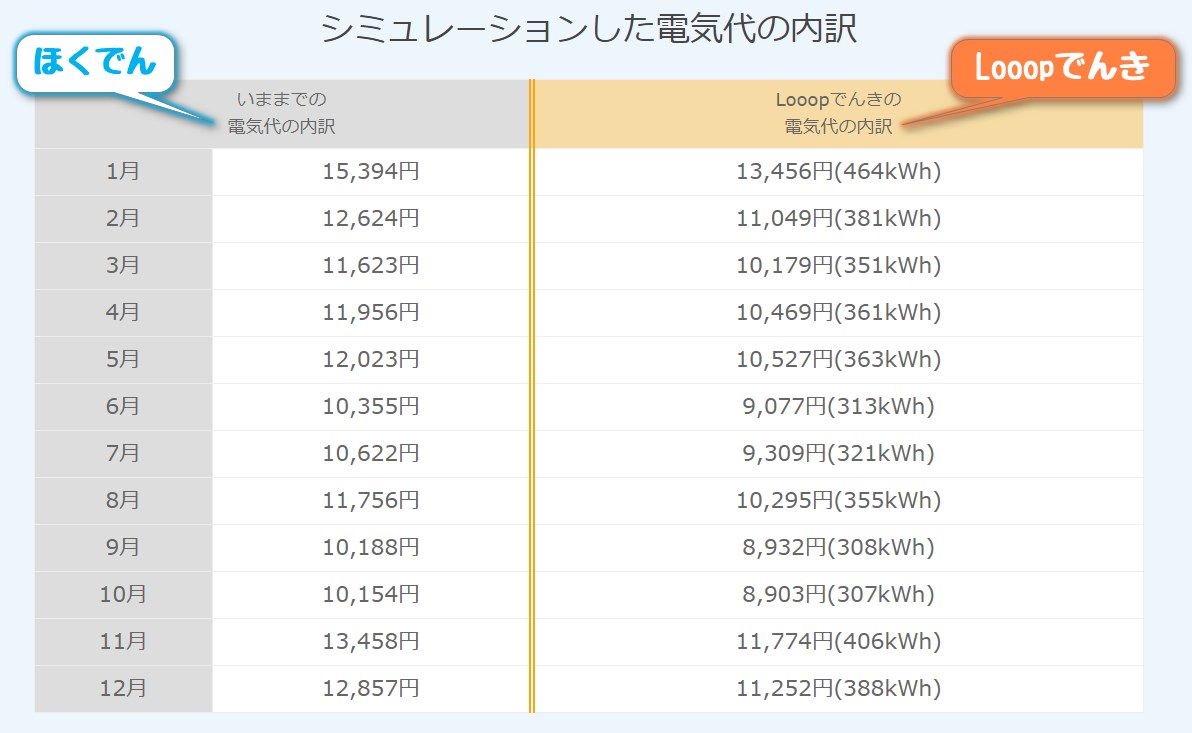Pick the 10,527円(363kWh) value
Screen dimensions: 1192x733
coord(839,360)
